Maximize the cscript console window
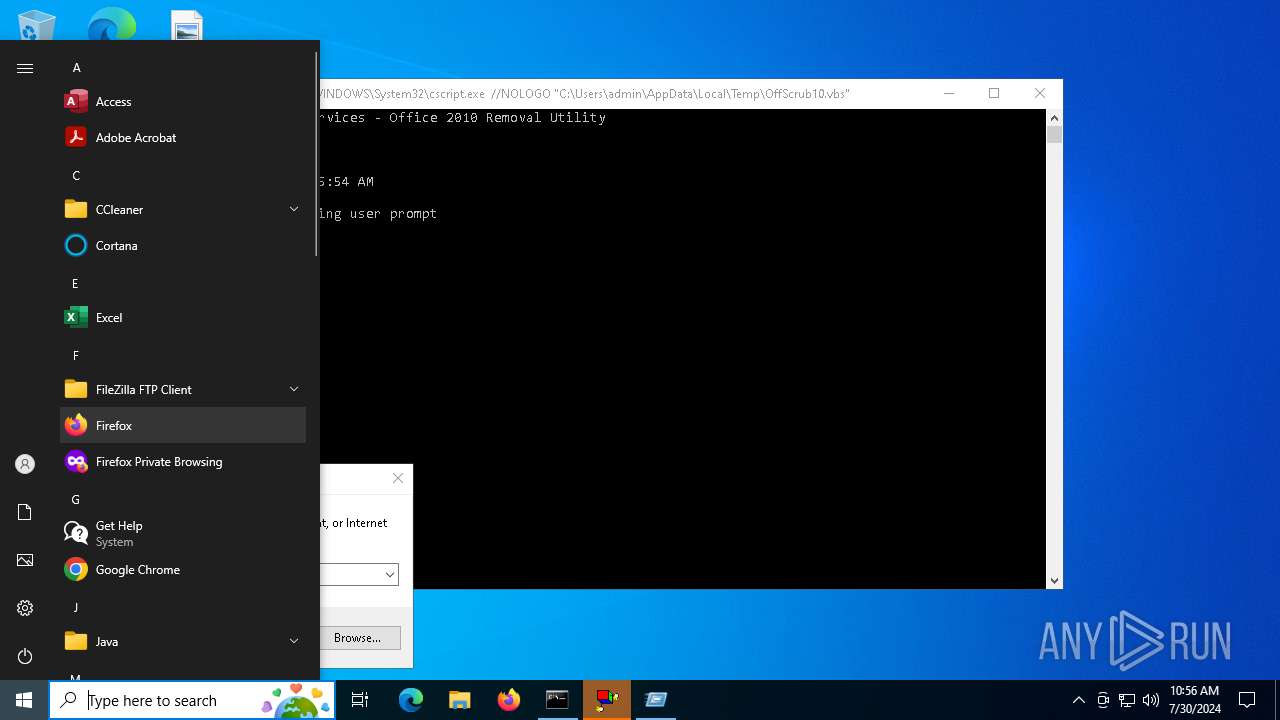1280x720 pixels. coord(994,93)
